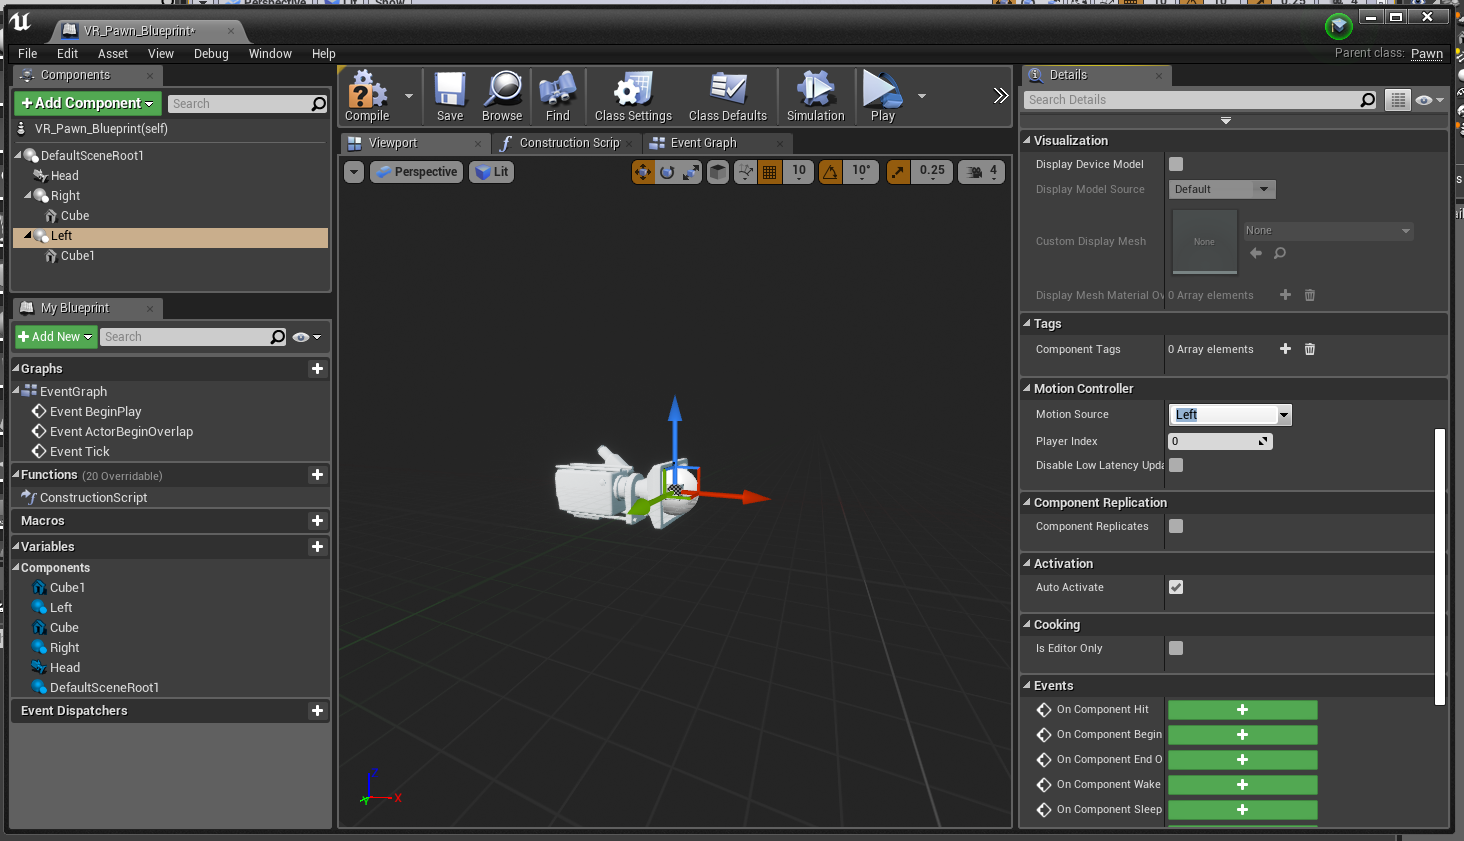Open Details property matrix view icon
The width and height of the screenshot is (1464, 841).
tap(1398, 100)
